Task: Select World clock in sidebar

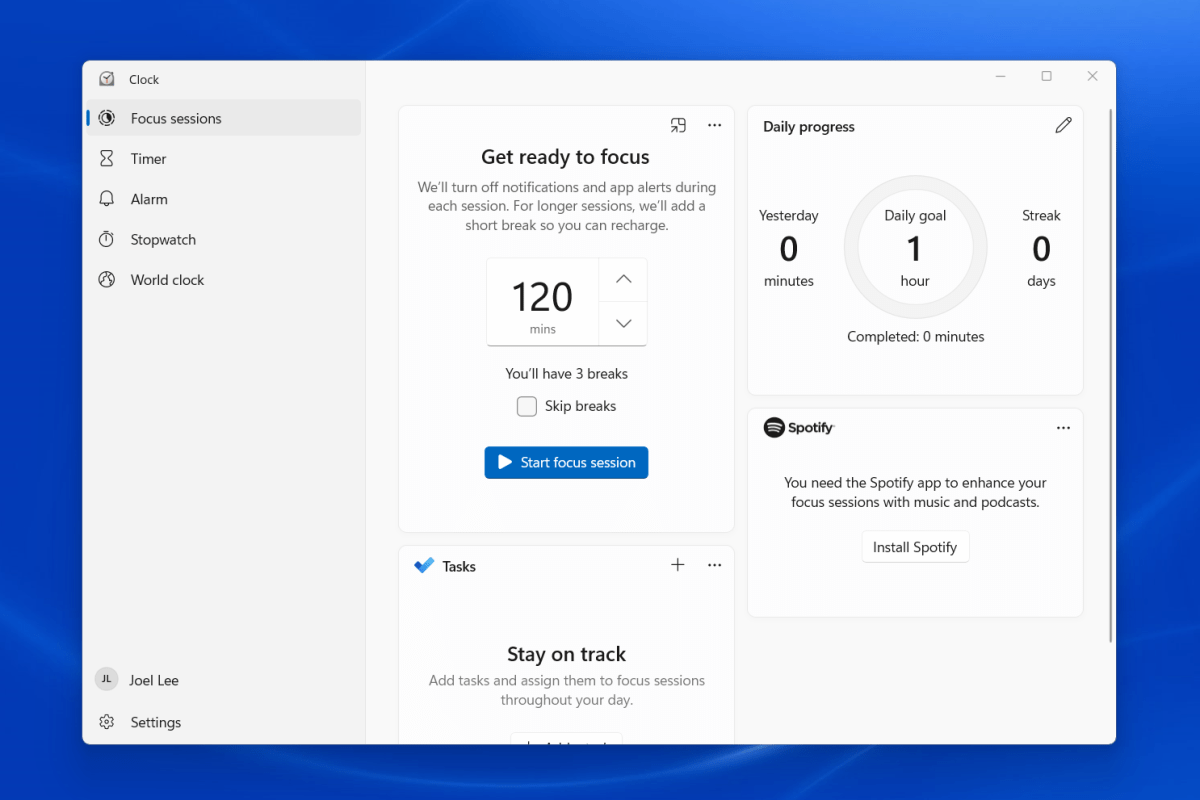Action: click(223, 280)
